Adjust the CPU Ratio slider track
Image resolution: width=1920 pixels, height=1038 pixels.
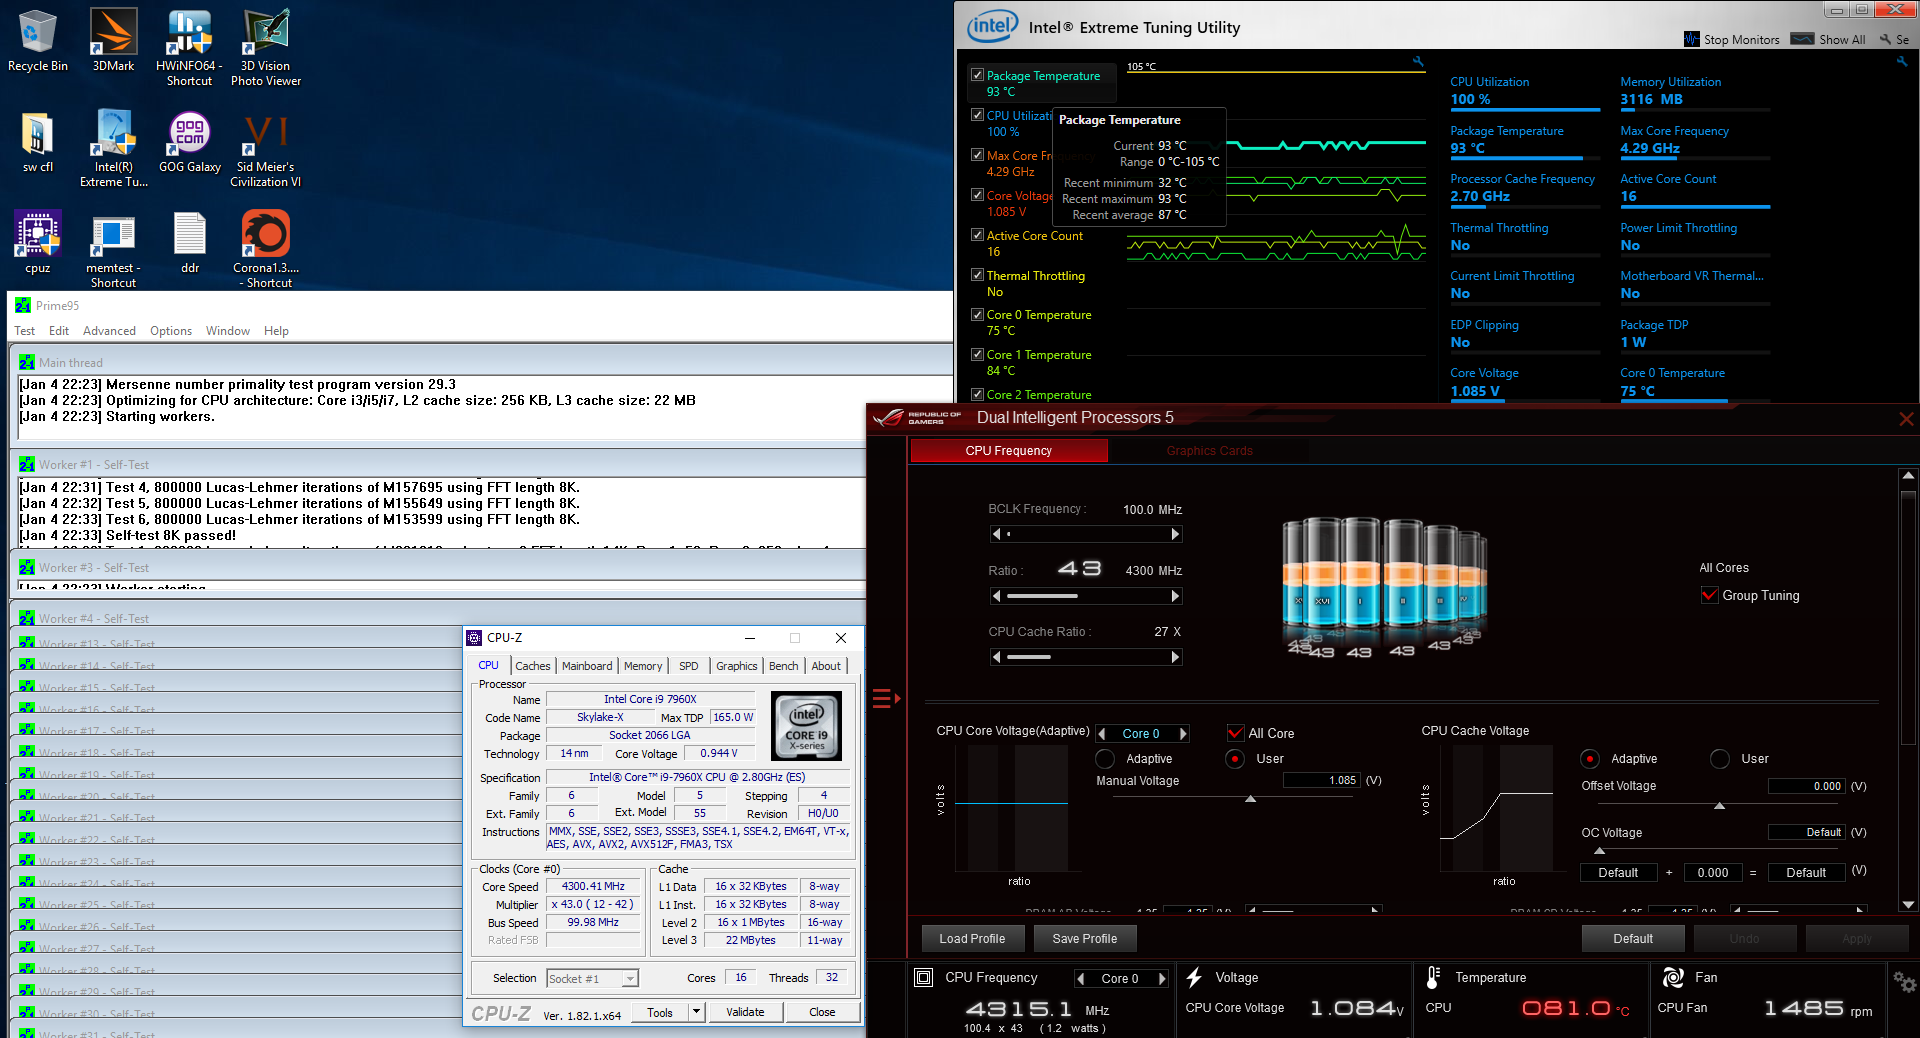(x=1086, y=596)
